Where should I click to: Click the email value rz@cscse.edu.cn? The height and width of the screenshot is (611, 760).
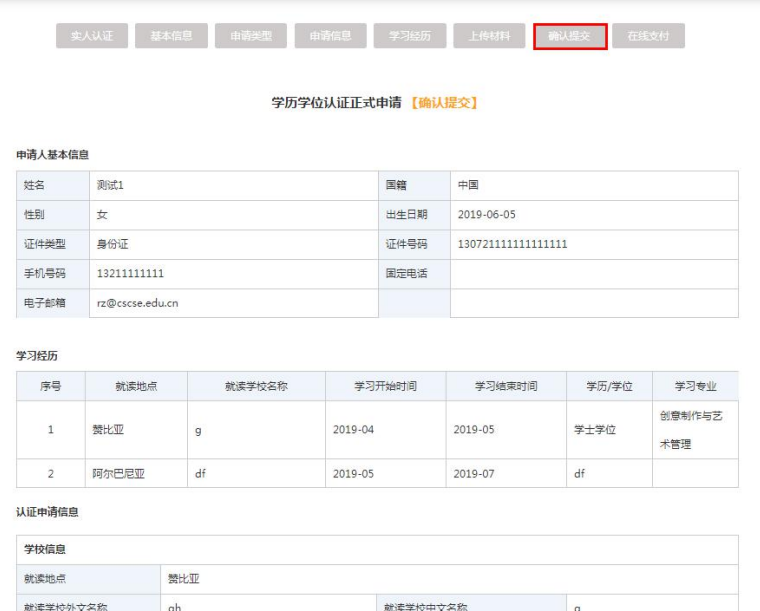tap(137, 303)
